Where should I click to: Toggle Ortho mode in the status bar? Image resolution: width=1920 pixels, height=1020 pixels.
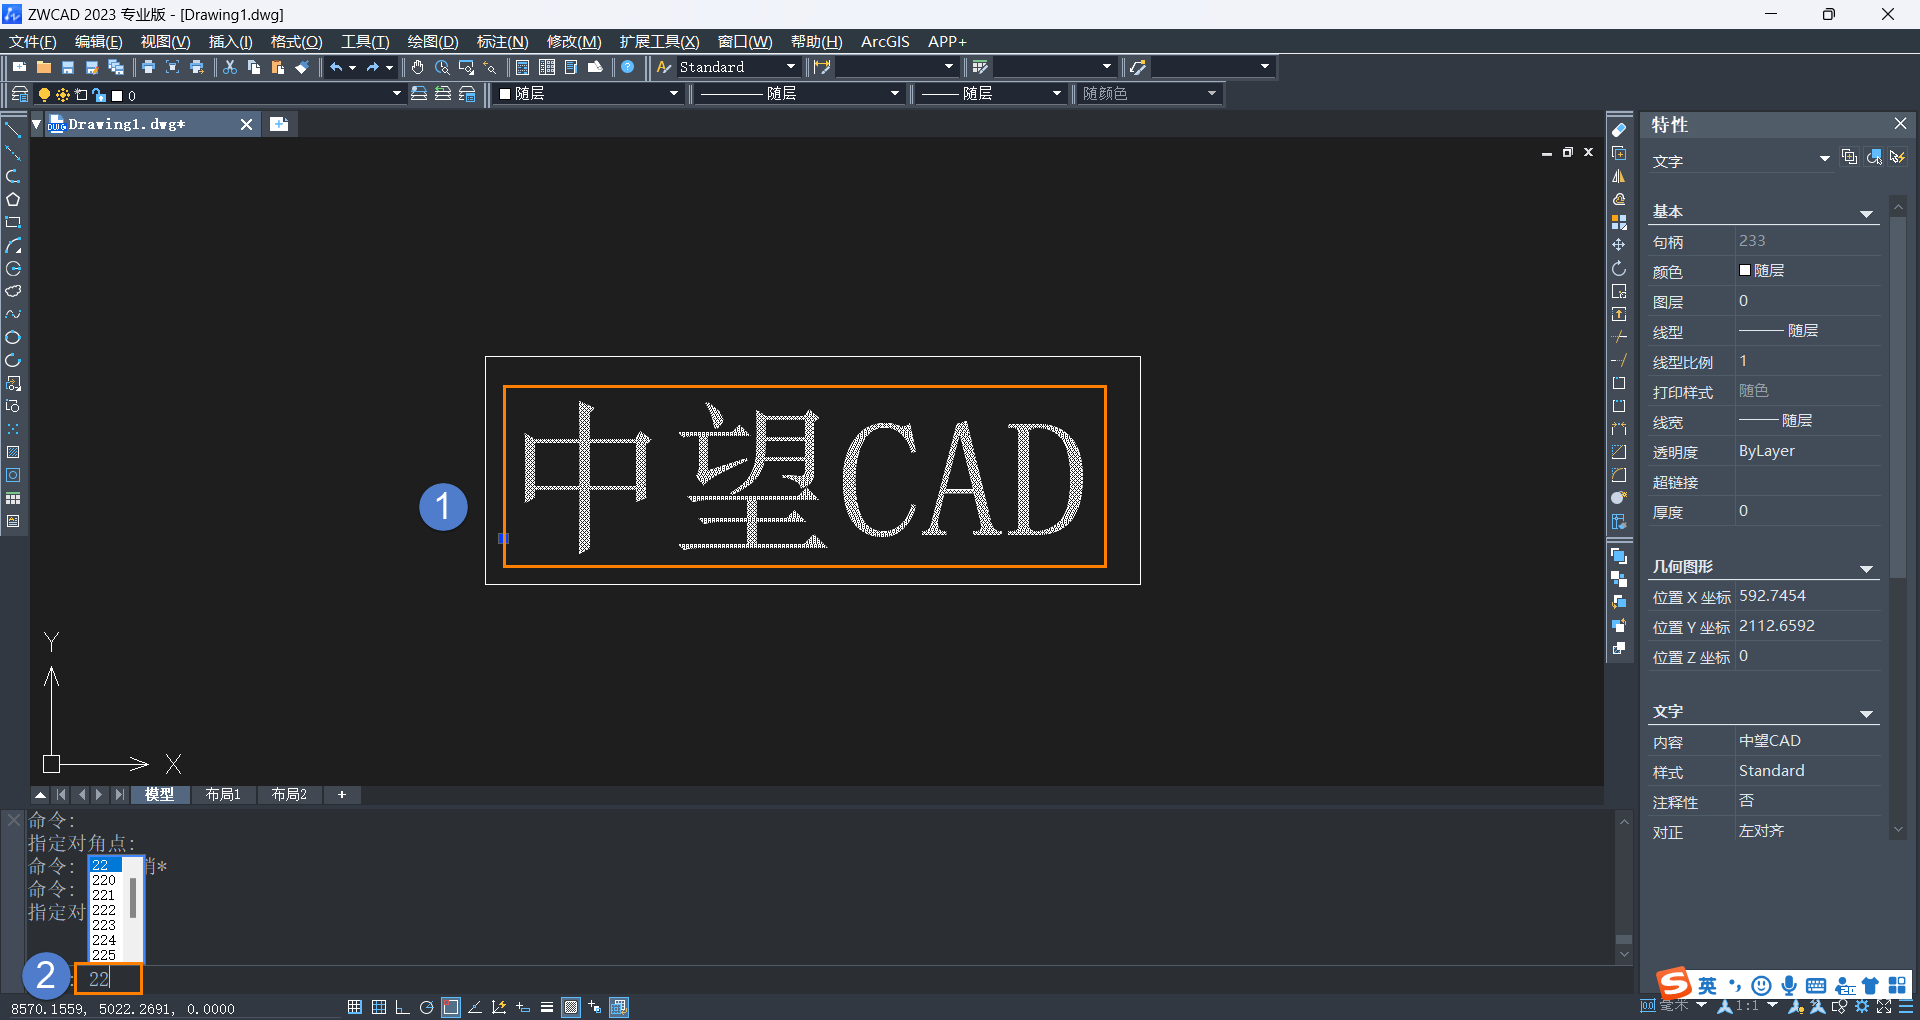tap(402, 1007)
